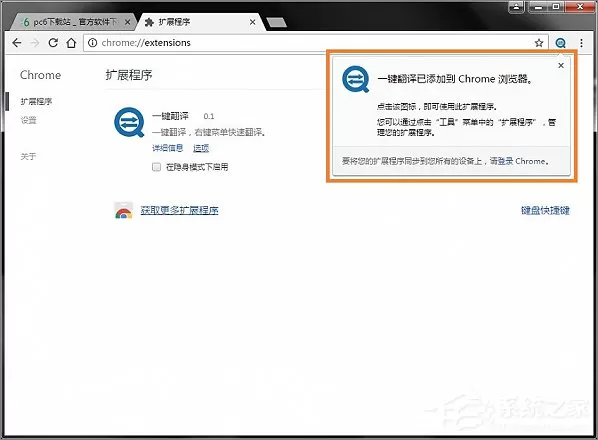The width and height of the screenshot is (598, 440).
Task: Maximize the Chrome window
Action: click(x=556, y=6)
